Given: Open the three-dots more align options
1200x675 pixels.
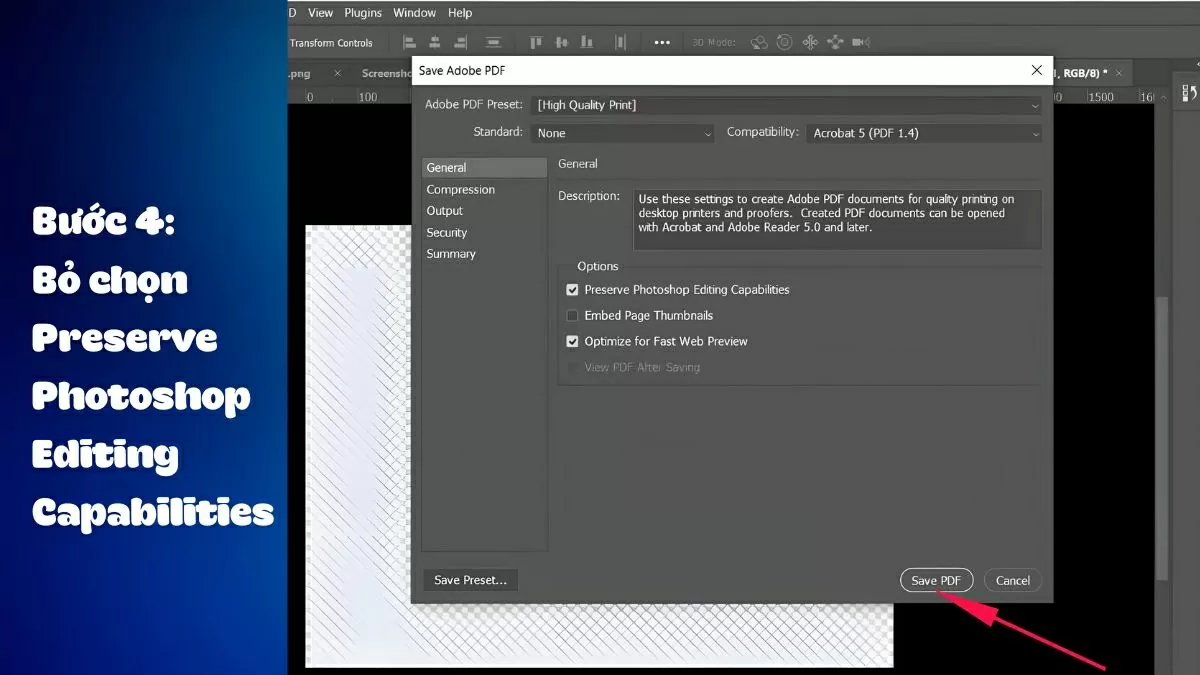Looking at the screenshot, I should tap(662, 42).
